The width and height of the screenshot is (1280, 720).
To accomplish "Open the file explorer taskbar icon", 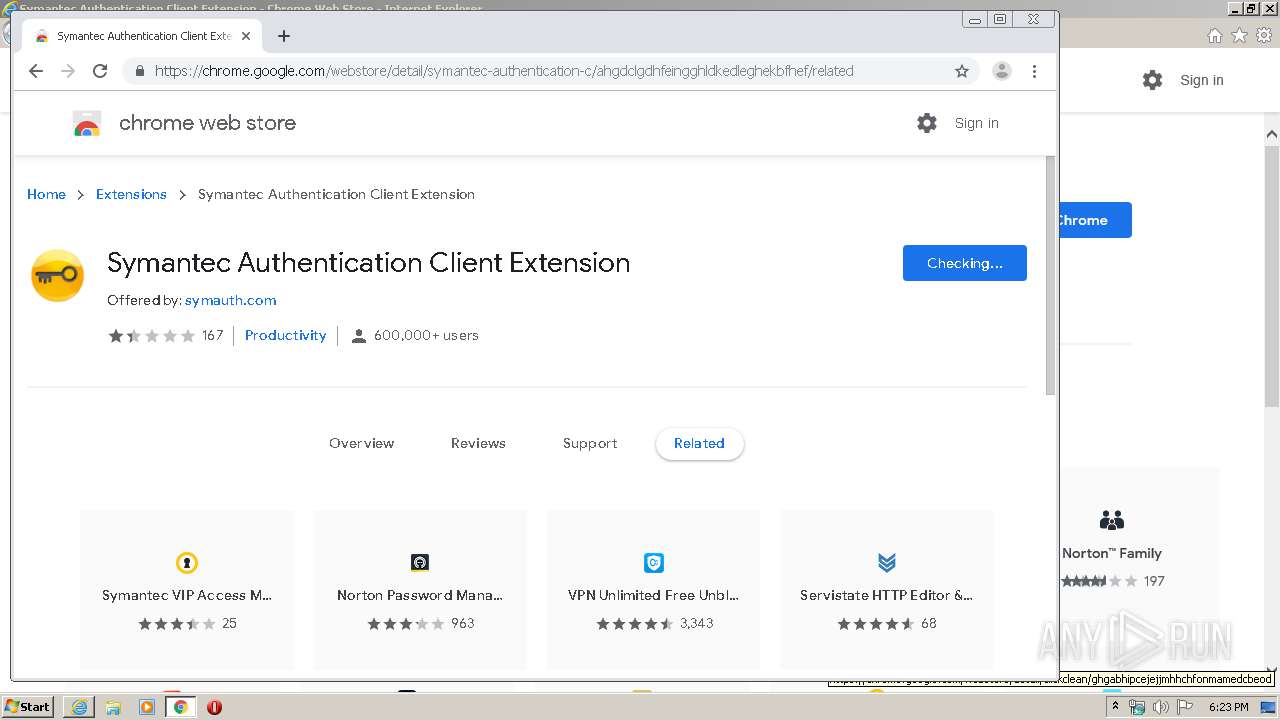I will 113,707.
